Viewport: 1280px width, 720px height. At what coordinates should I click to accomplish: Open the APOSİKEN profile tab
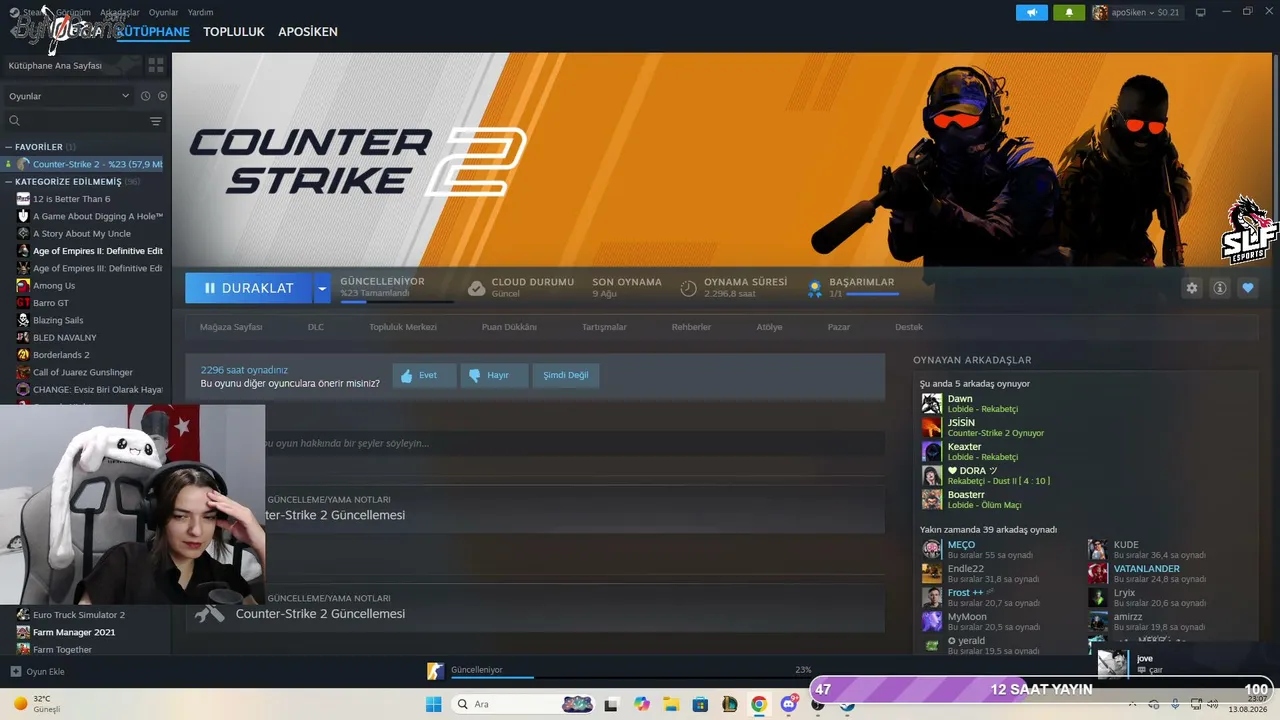308,32
